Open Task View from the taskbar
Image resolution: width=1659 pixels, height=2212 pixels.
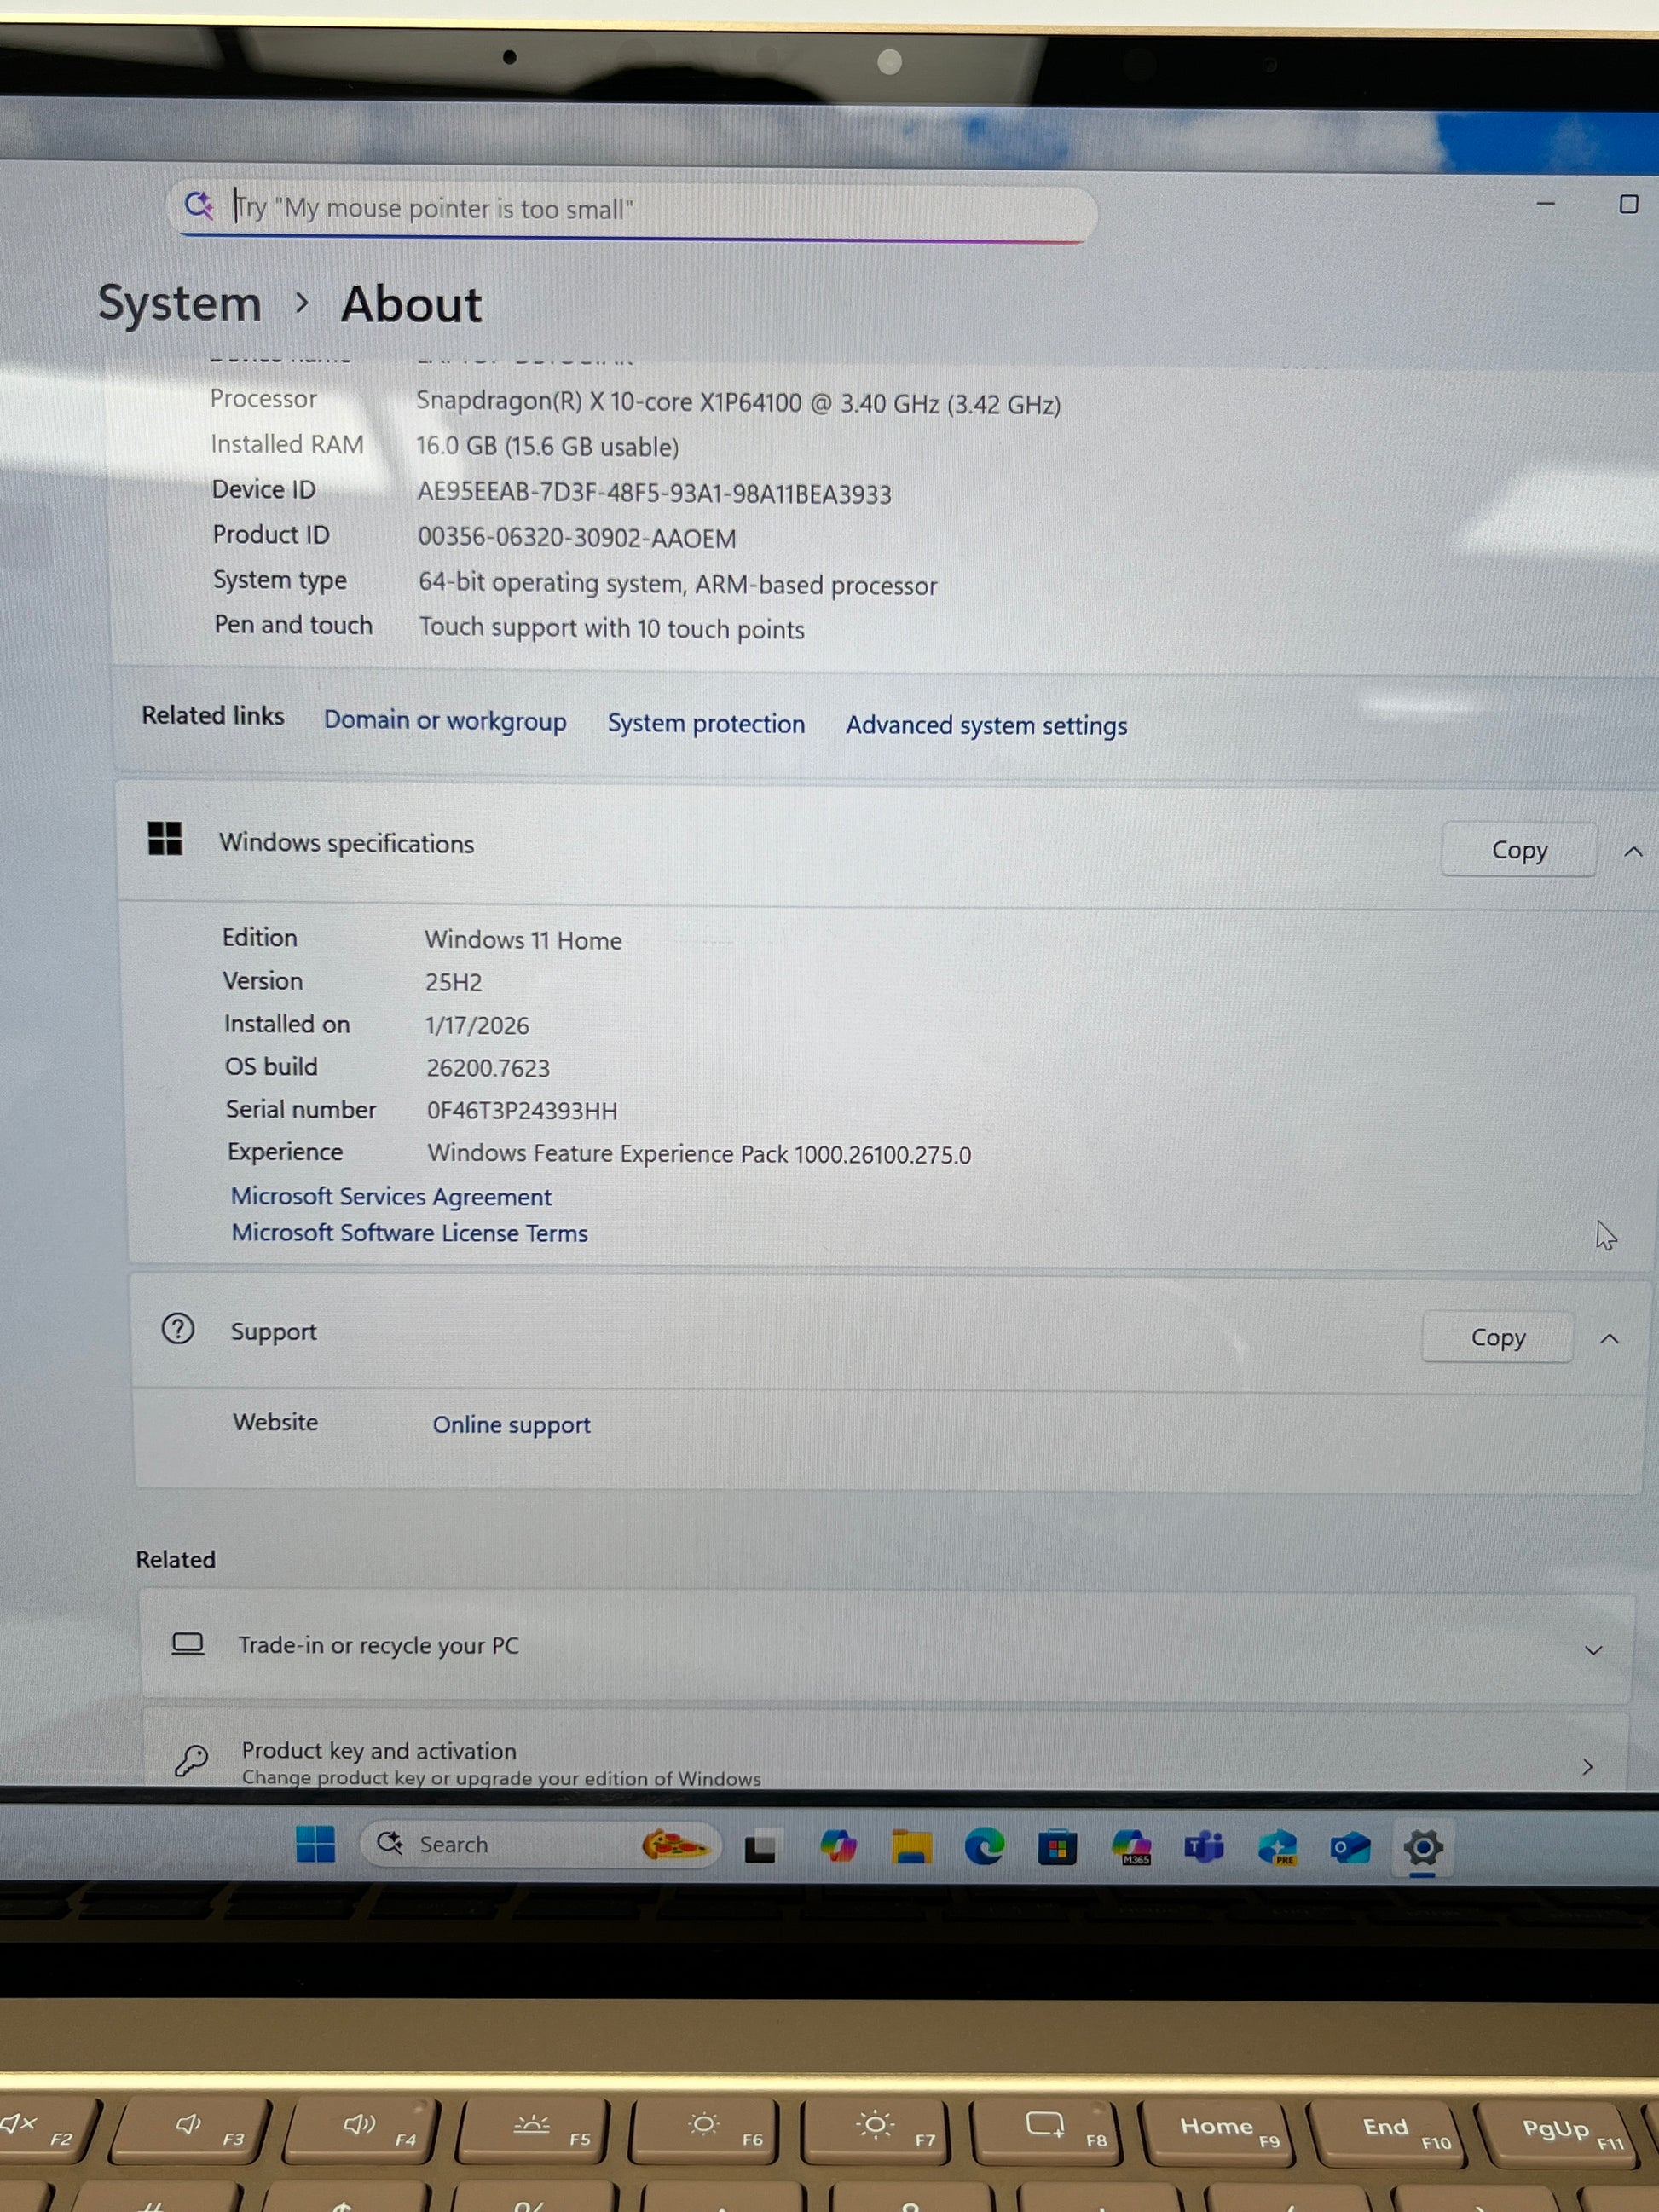pos(761,1846)
